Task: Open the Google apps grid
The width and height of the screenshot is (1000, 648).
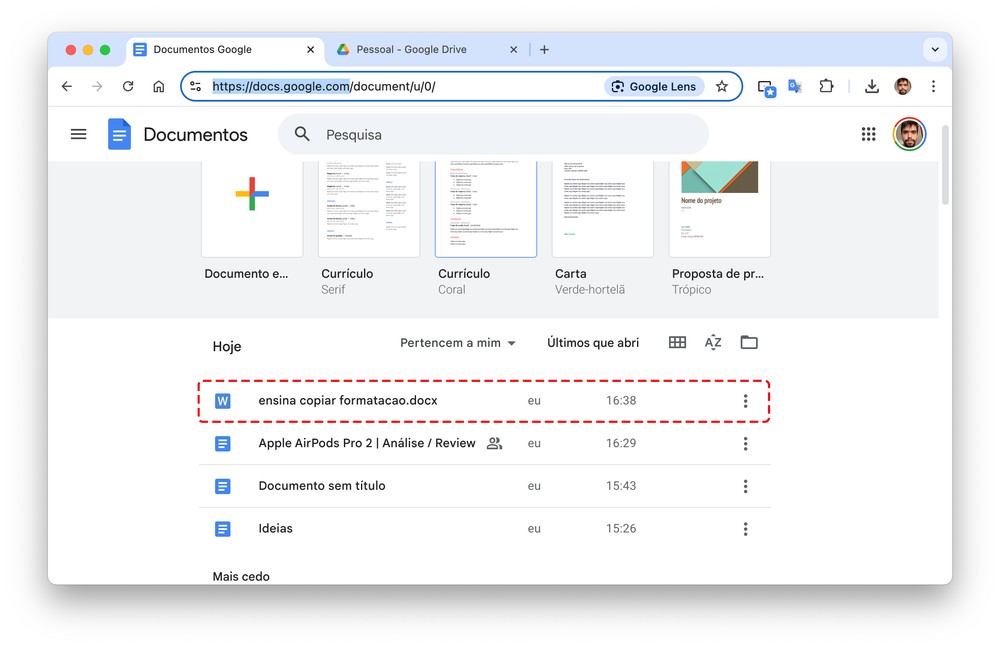Action: pyautogui.click(x=868, y=134)
